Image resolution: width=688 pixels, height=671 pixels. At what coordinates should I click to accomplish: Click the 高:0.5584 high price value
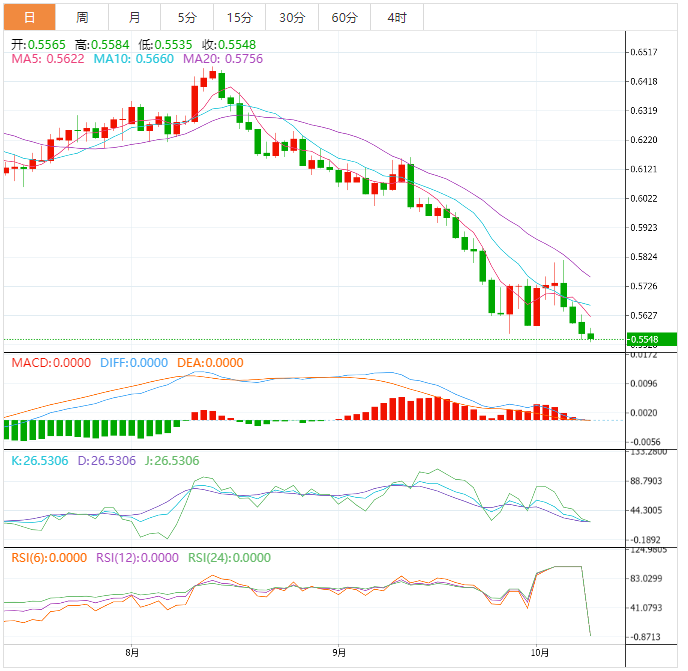click(x=102, y=45)
